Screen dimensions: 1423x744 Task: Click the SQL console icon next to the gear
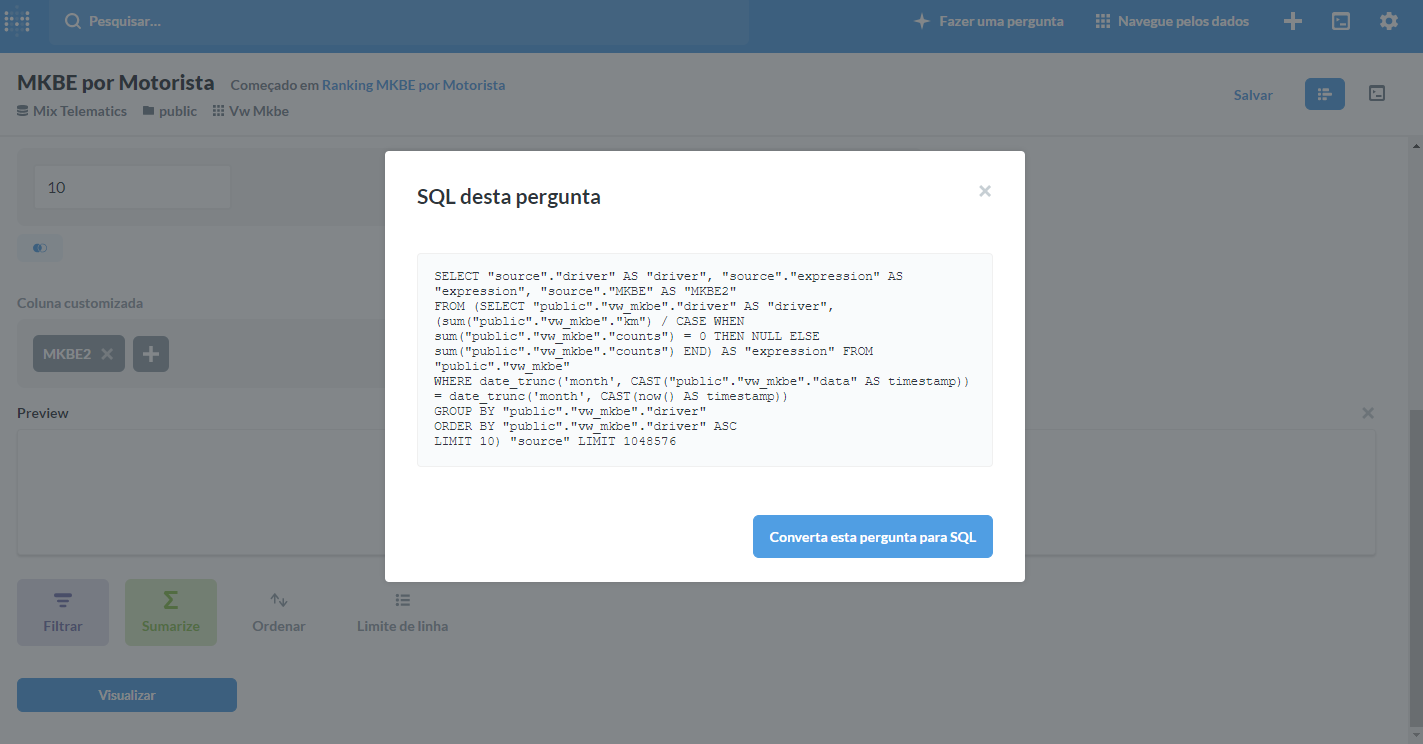(x=1340, y=20)
